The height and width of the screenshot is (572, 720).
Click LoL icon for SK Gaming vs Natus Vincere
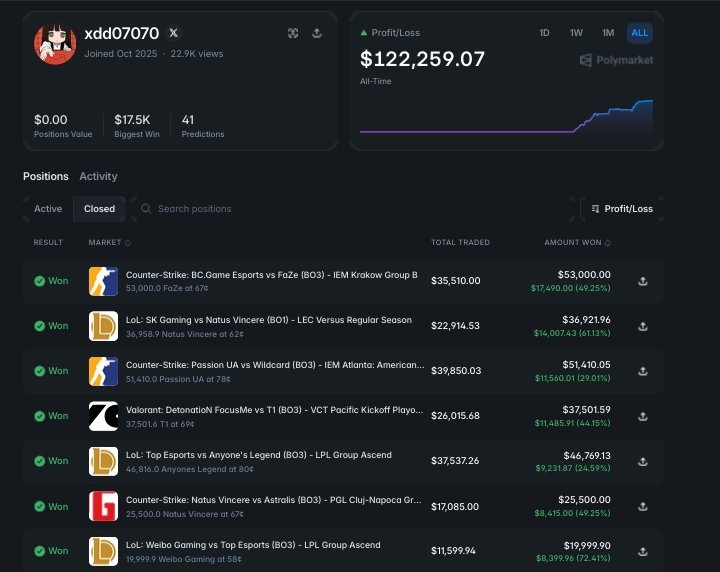[x=103, y=326]
